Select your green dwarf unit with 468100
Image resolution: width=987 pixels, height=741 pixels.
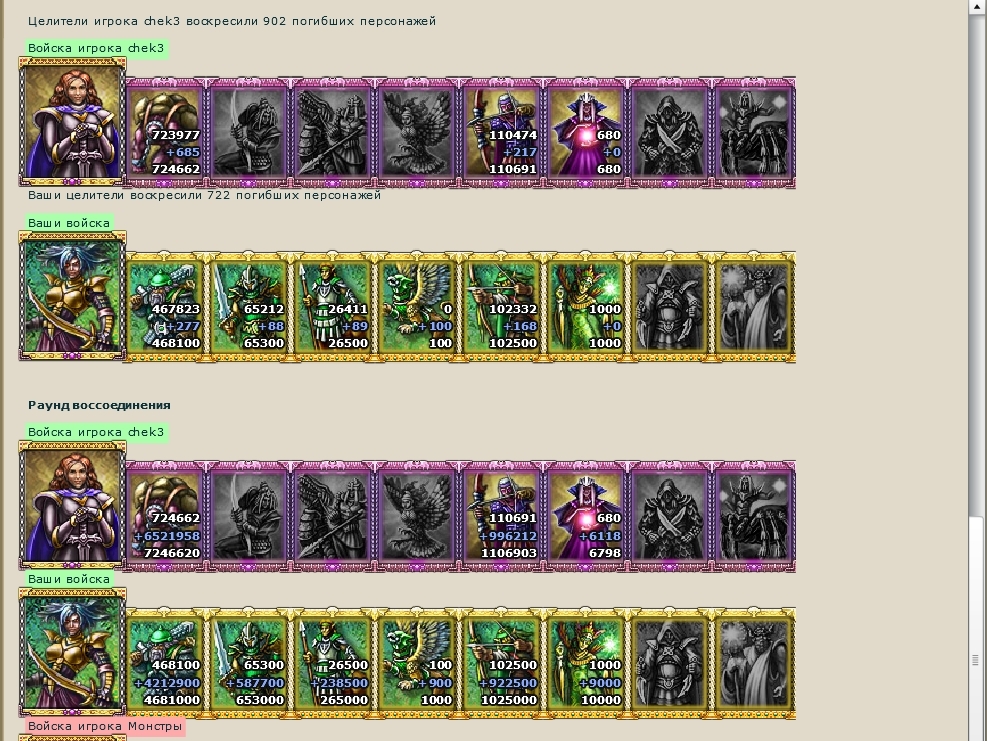pyautogui.click(x=165, y=307)
